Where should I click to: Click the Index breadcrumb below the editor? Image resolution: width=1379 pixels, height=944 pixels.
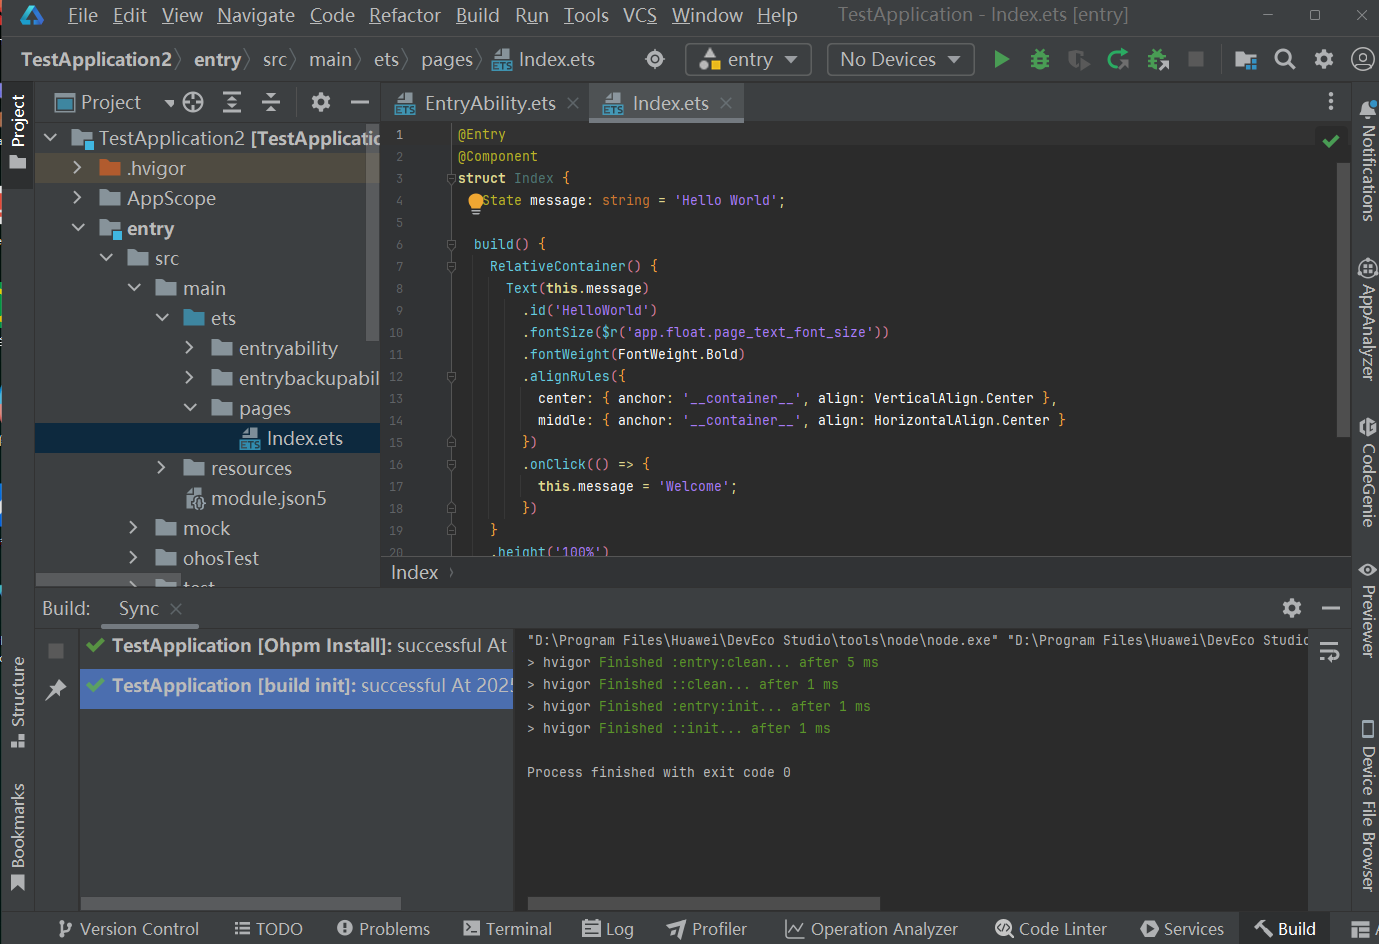pos(414,572)
